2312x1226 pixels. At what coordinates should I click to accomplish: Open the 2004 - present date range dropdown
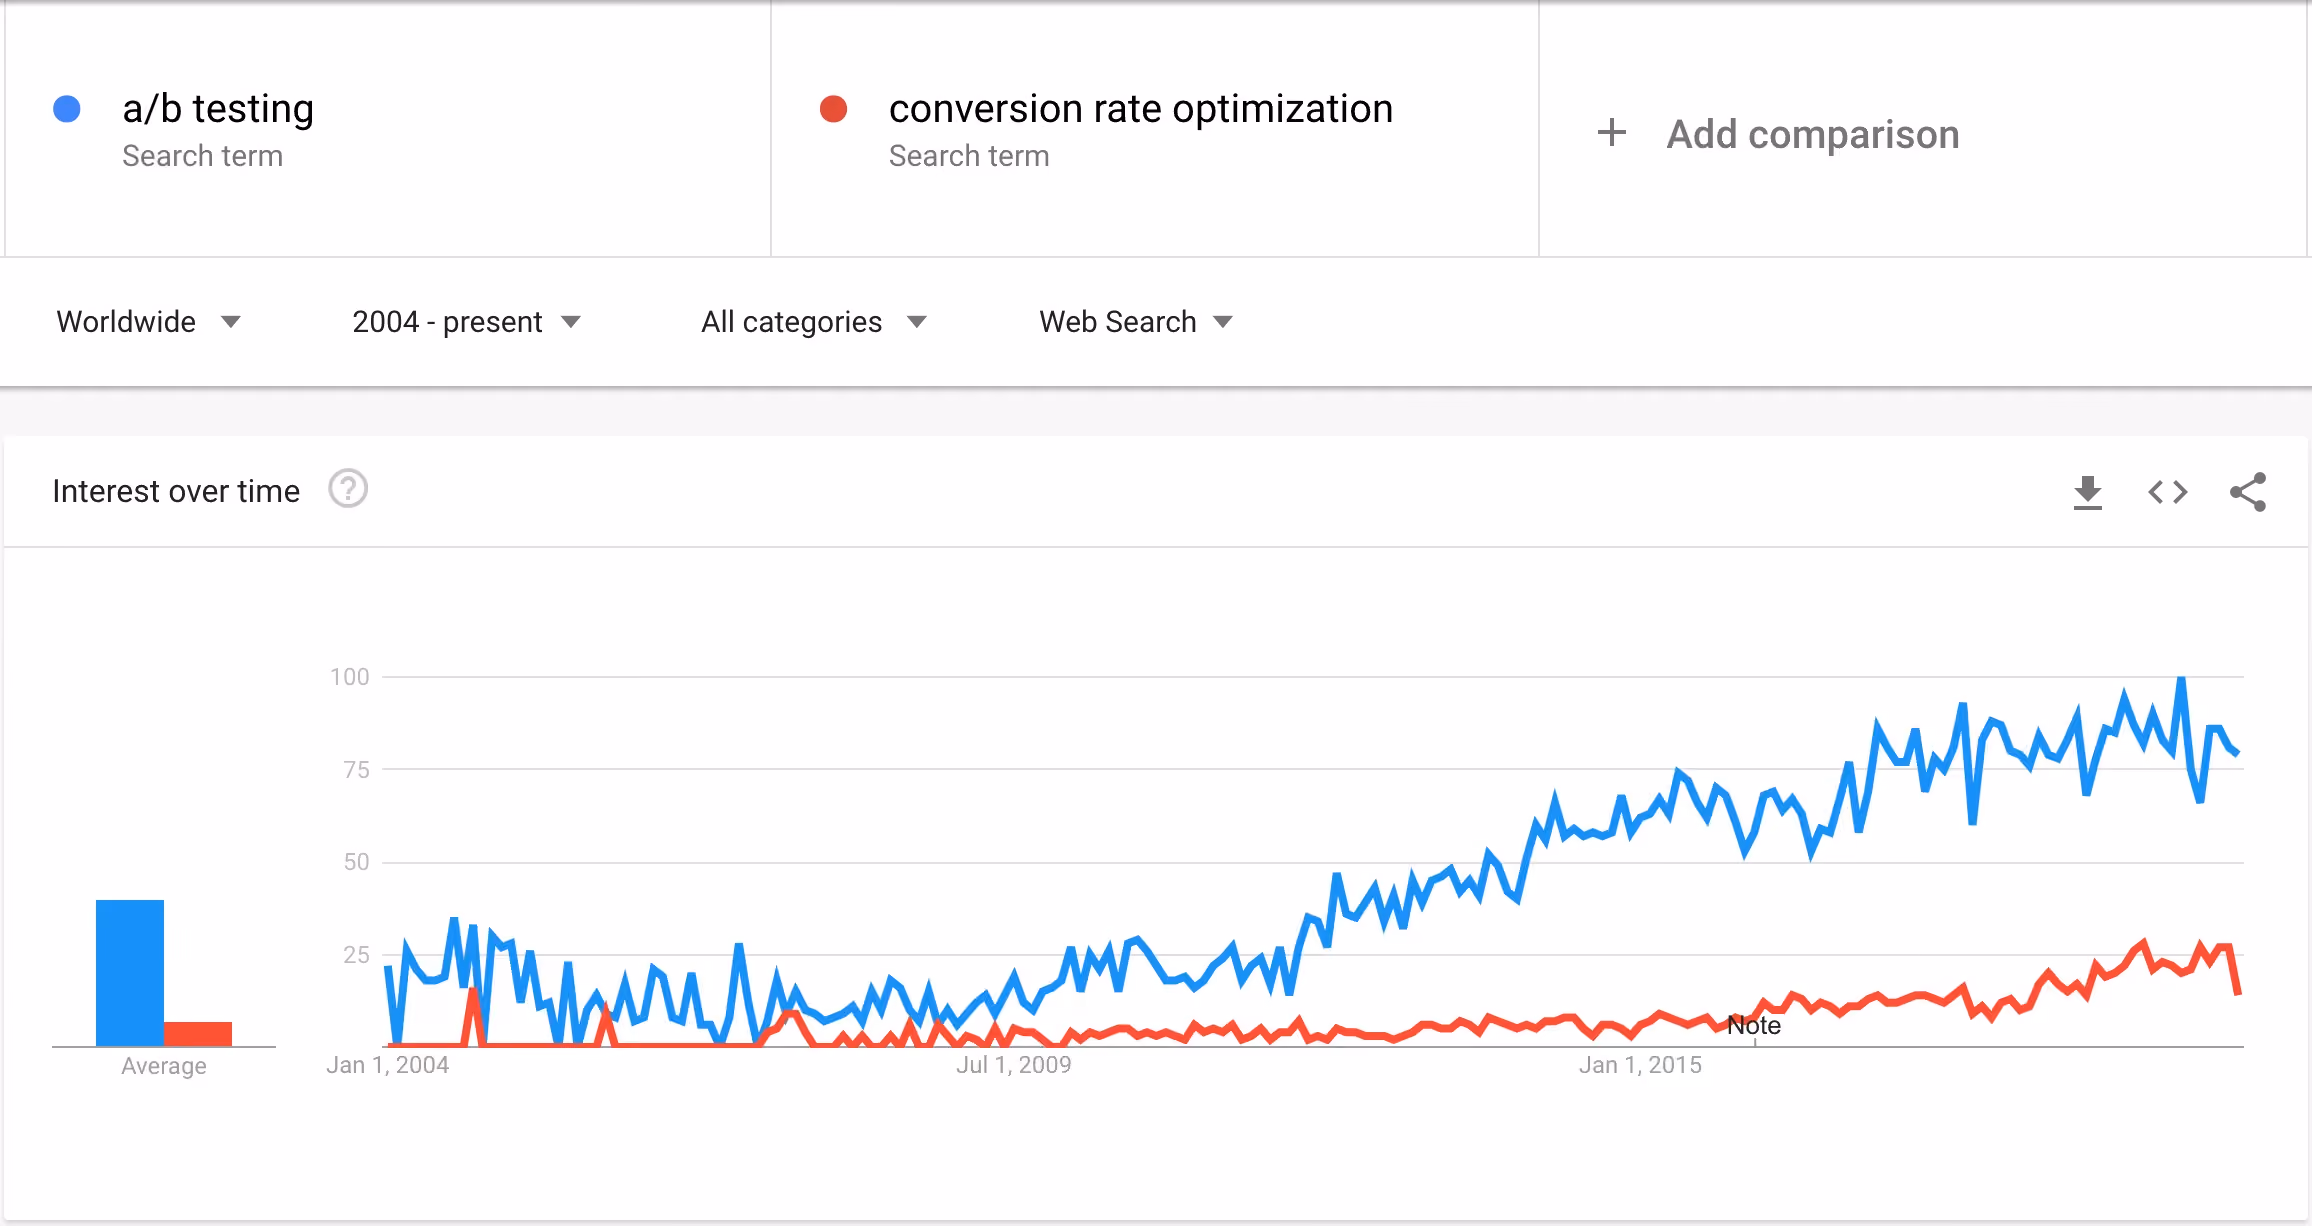467,322
